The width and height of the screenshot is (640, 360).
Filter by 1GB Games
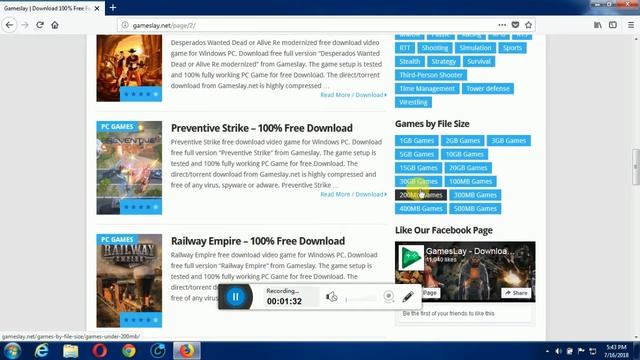click(x=416, y=141)
